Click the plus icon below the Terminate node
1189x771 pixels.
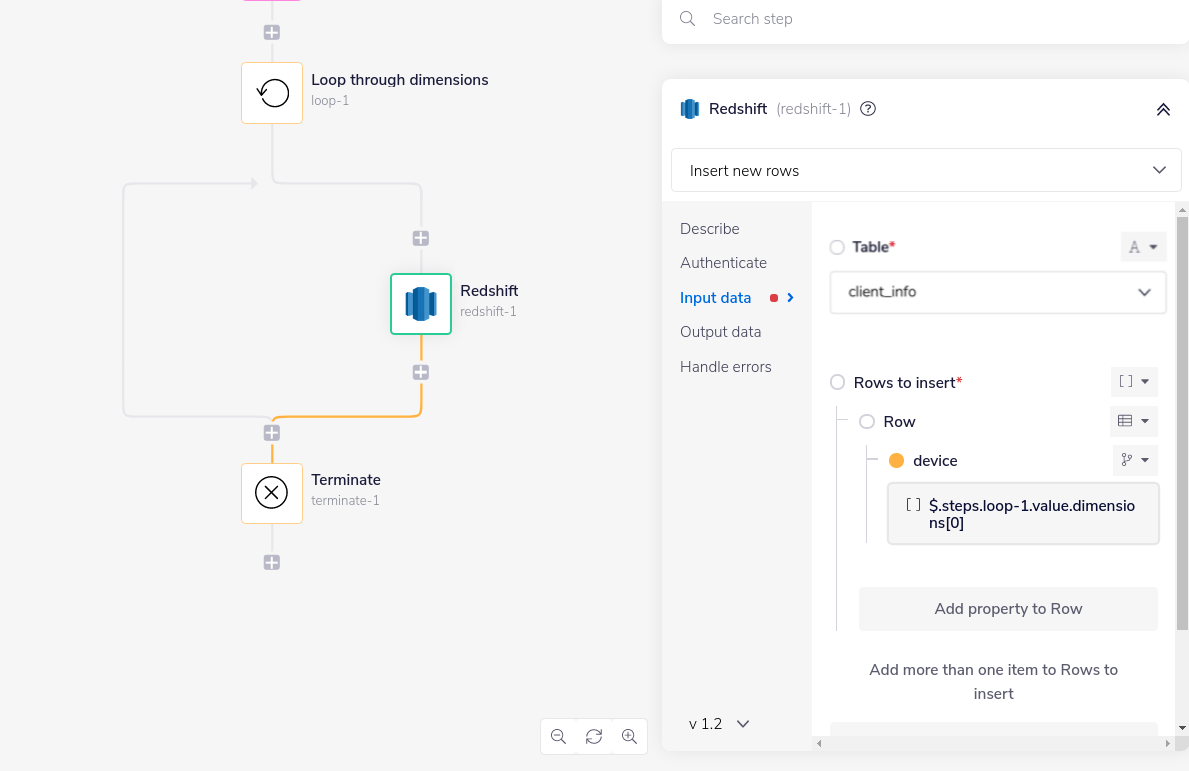271,562
